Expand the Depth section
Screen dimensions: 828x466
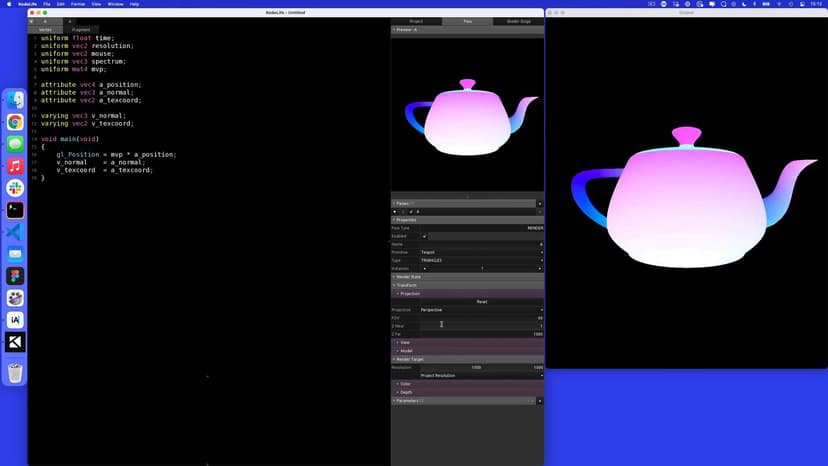[x=405, y=392]
